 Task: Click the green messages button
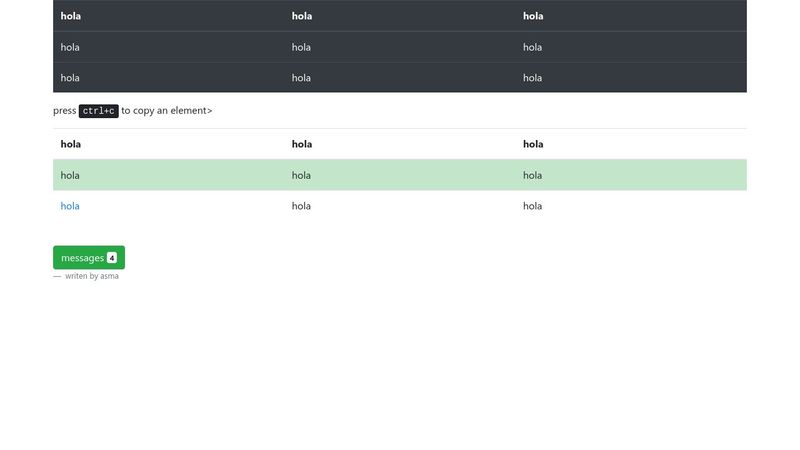tap(82, 258)
